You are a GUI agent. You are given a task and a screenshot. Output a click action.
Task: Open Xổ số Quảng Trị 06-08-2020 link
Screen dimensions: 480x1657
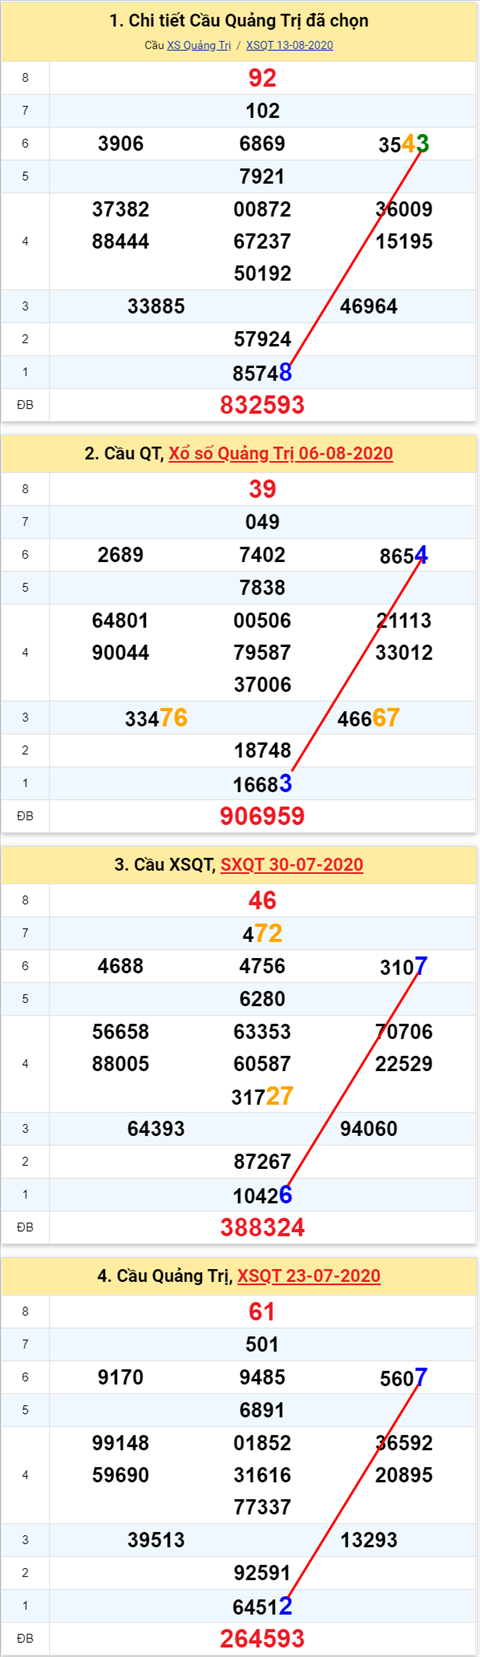coord(281,453)
